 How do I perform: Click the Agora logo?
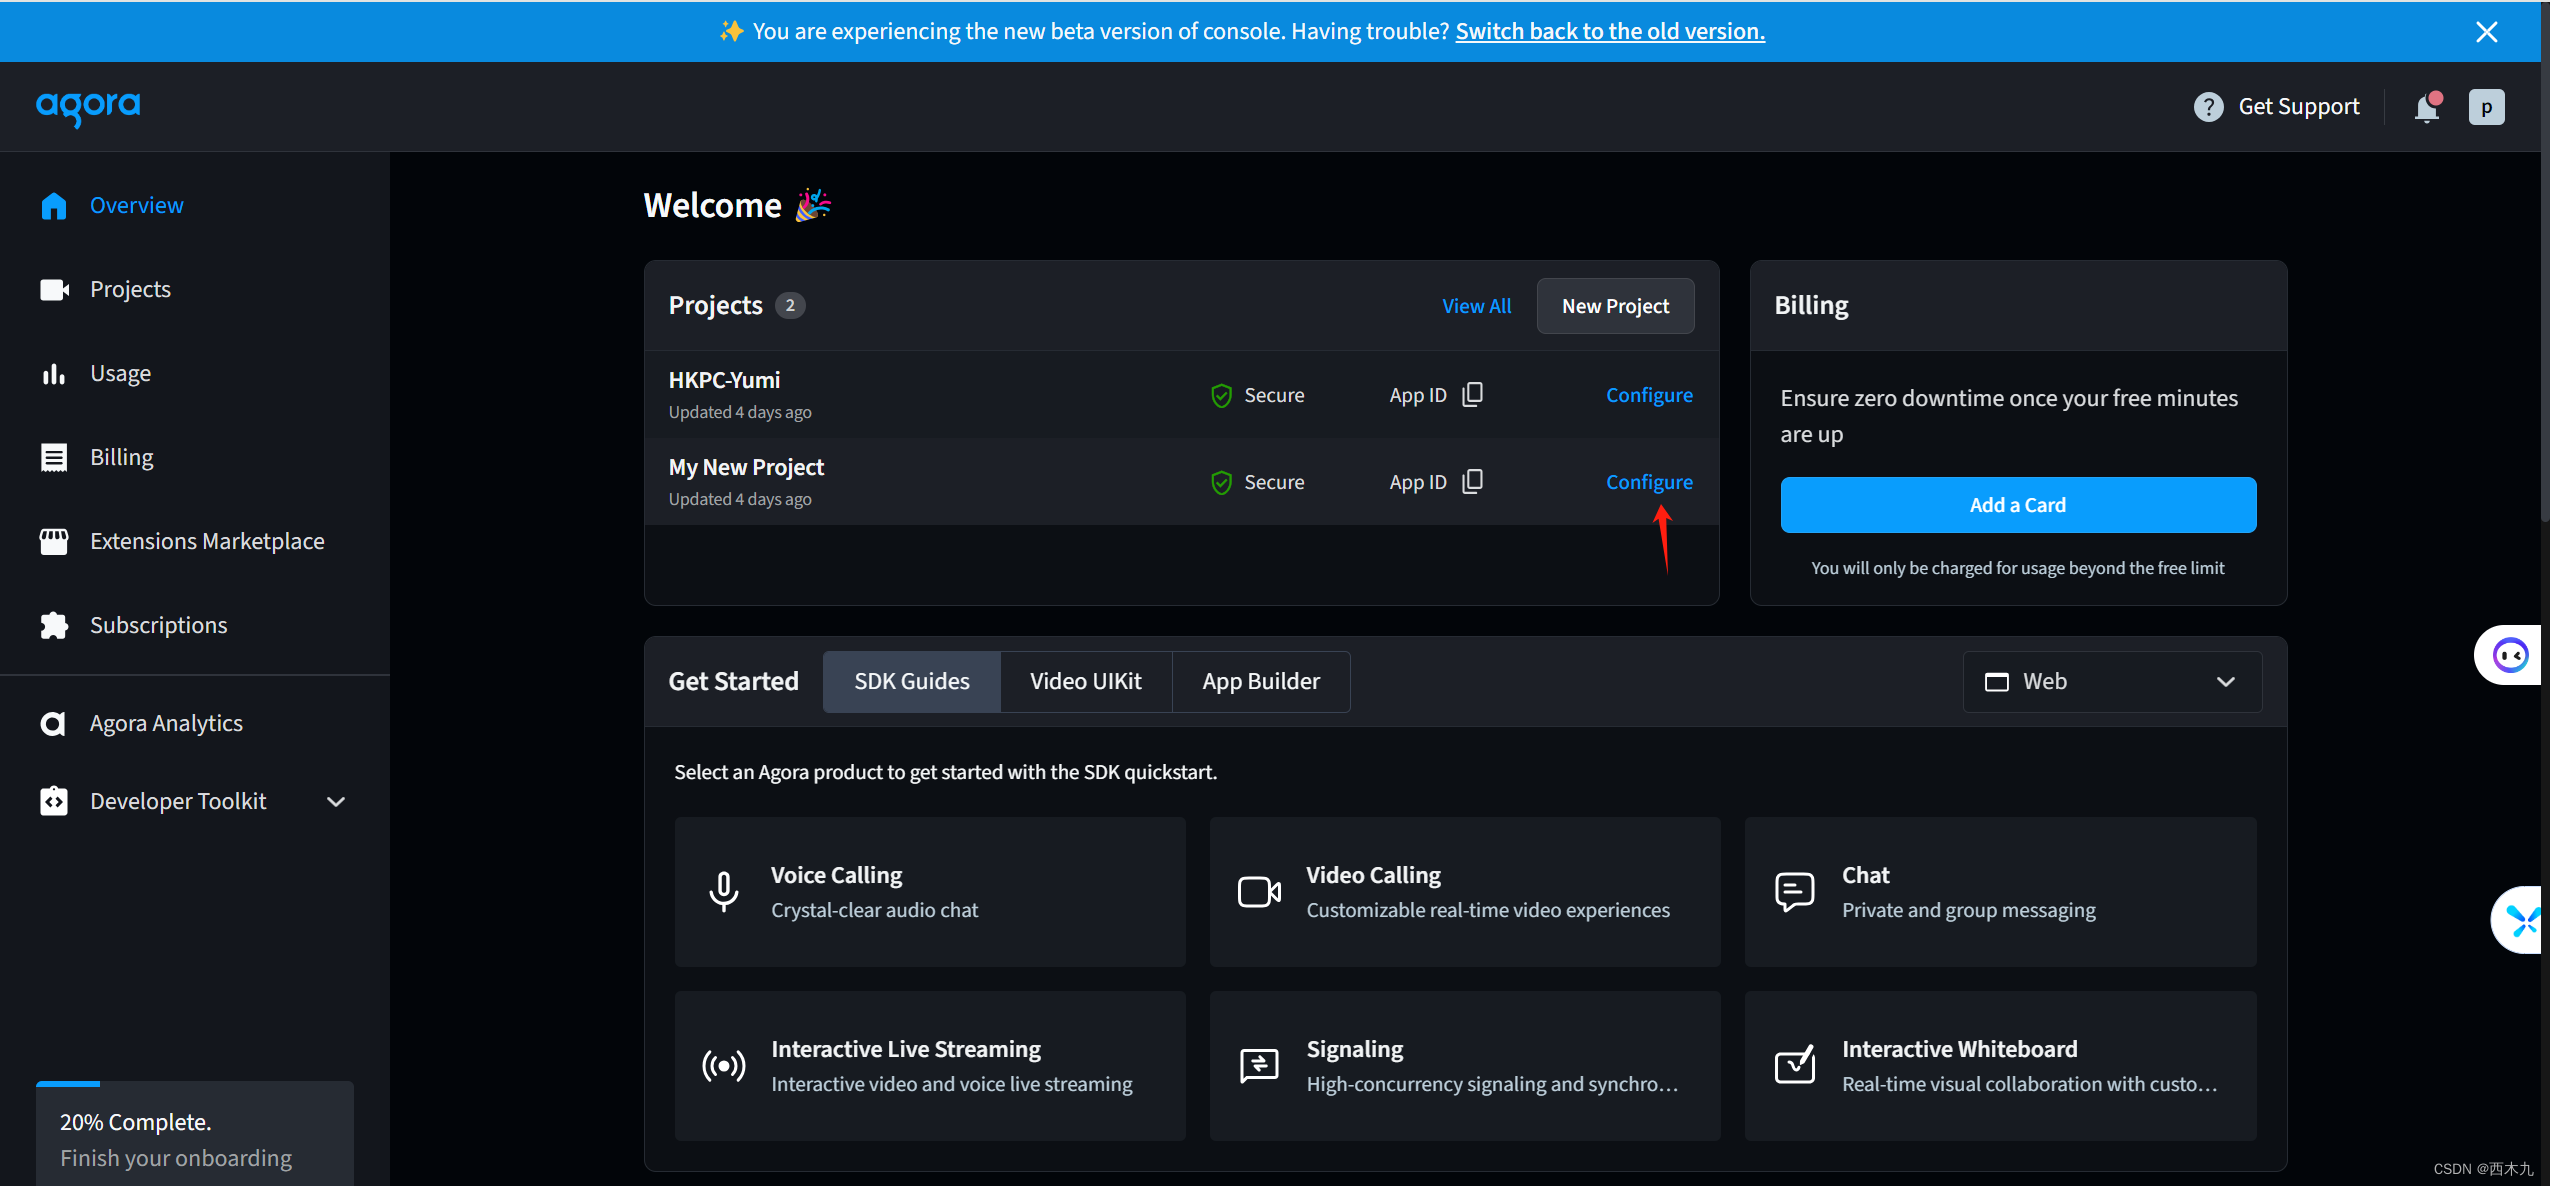point(88,107)
